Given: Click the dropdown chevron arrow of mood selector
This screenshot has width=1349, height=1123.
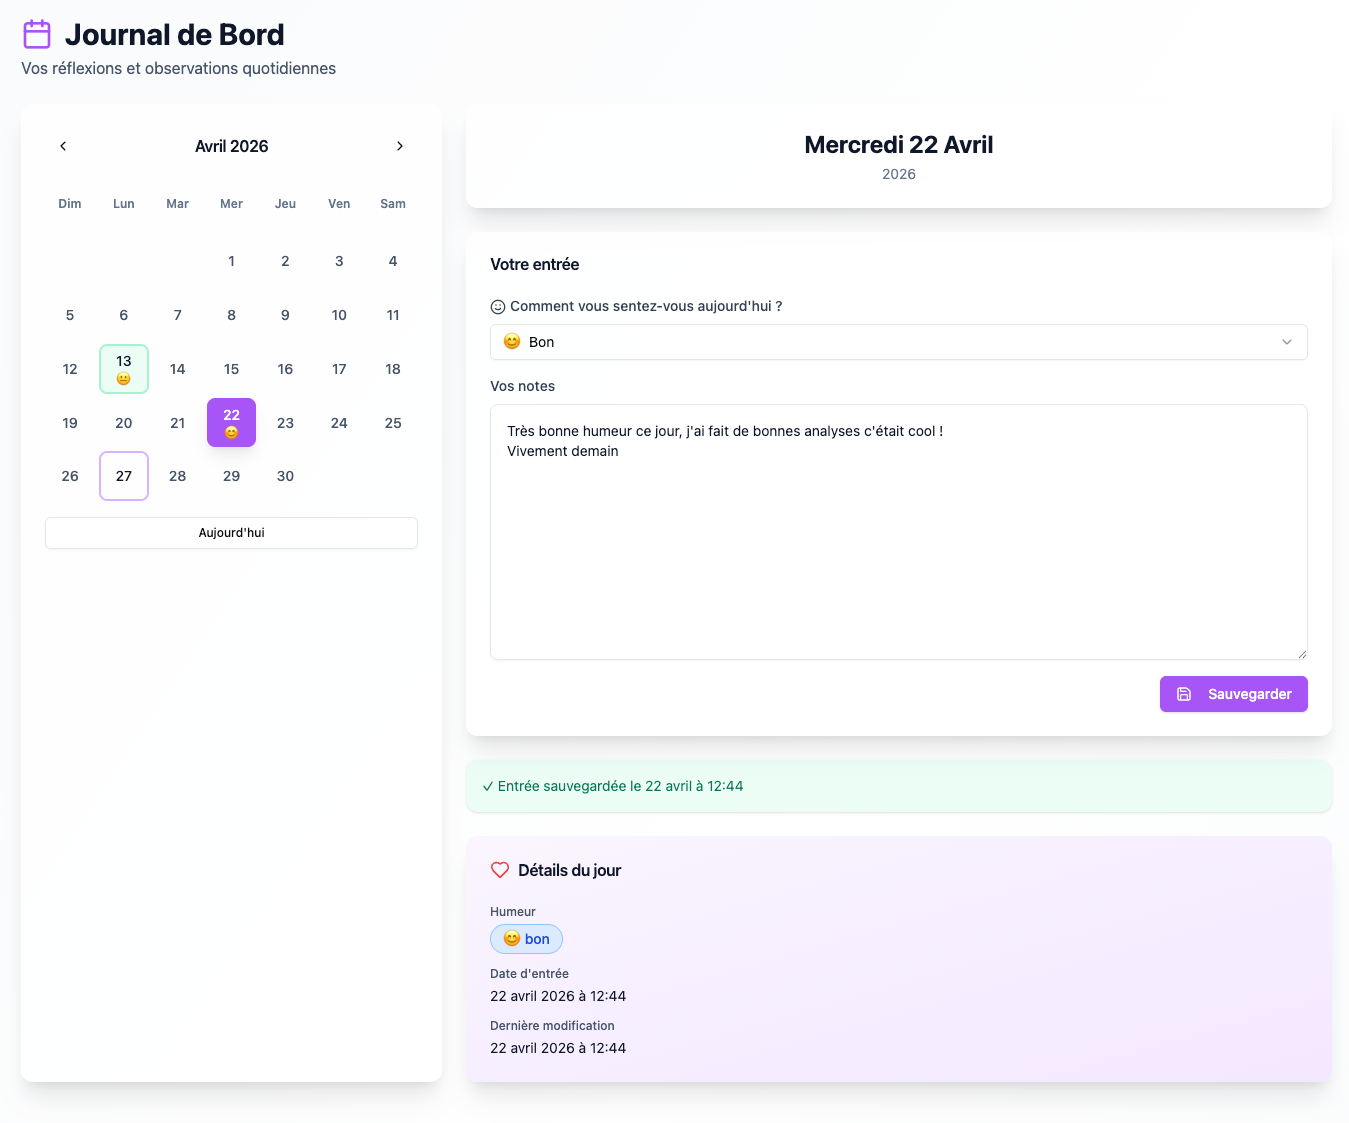Looking at the screenshot, I should pyautogui.click(x=1287, y=342).
